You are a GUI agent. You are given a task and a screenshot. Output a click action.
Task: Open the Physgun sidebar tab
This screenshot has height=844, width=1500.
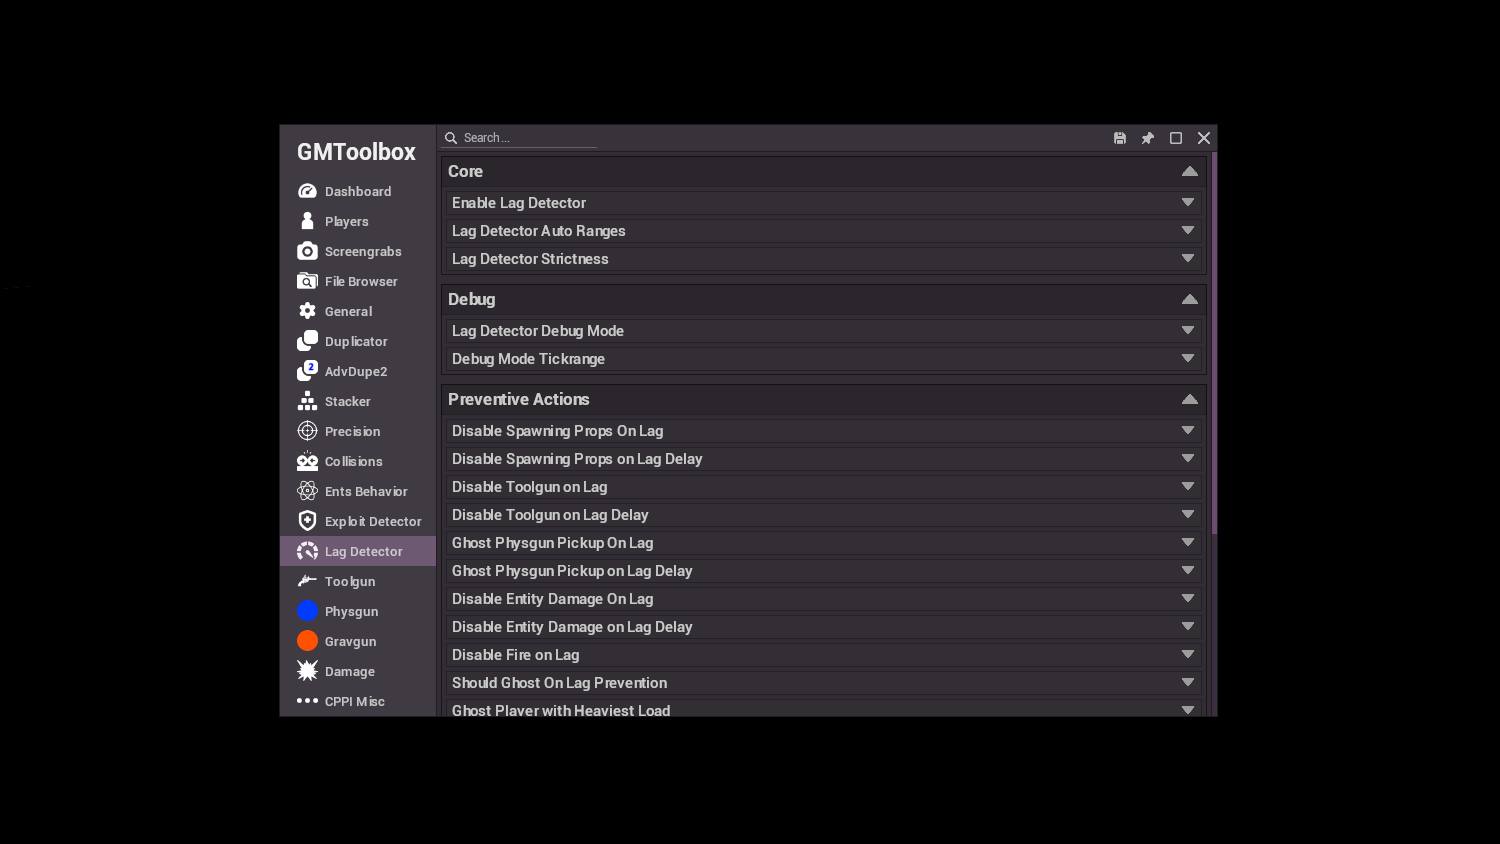tap(358, 611)
